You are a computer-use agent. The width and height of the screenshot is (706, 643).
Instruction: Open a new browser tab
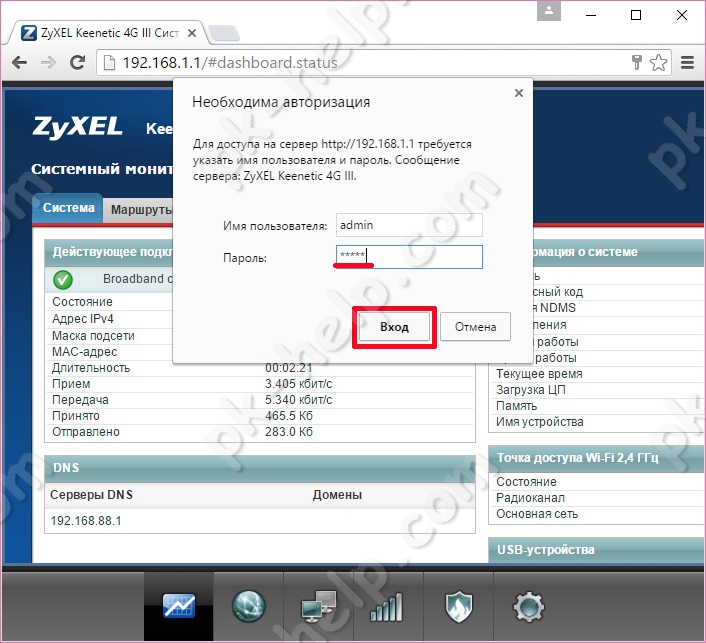(x=224, y=33)
